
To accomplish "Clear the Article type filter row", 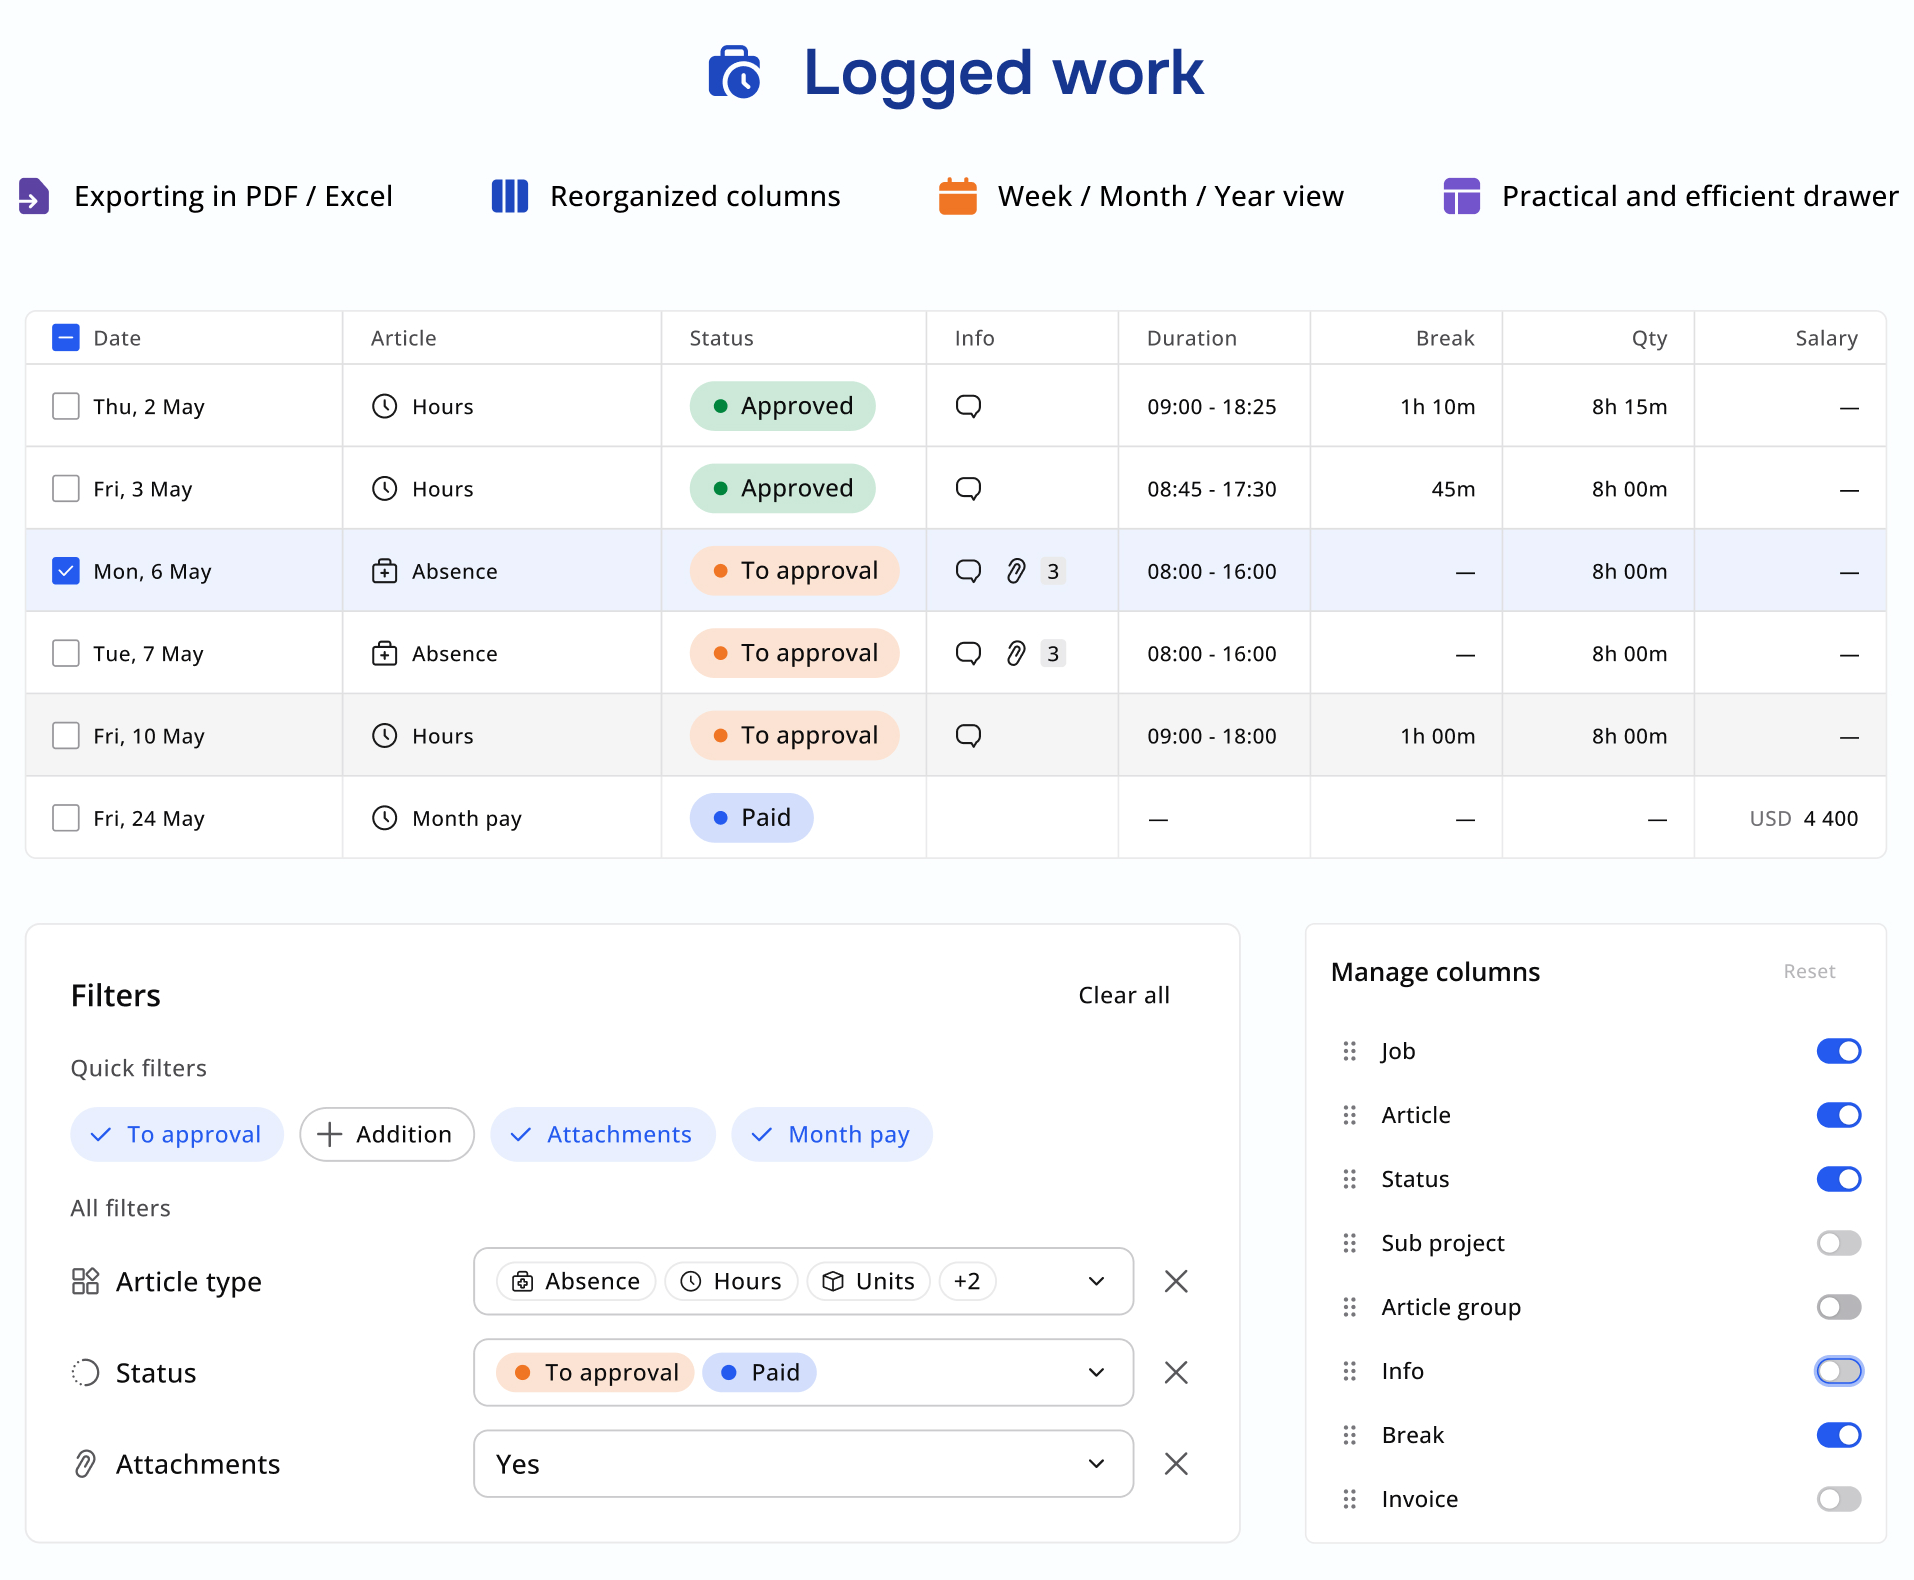I will tap(1176, 1281).
